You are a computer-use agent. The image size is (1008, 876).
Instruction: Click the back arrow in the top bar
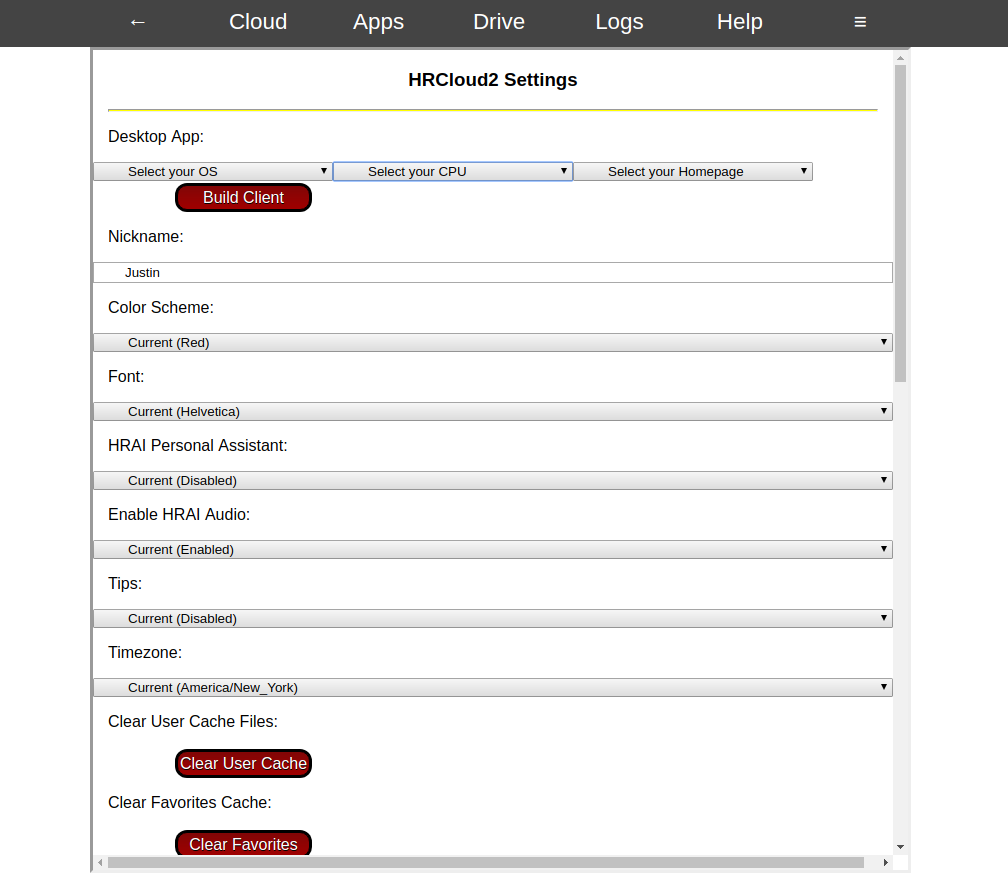point(137,22)
